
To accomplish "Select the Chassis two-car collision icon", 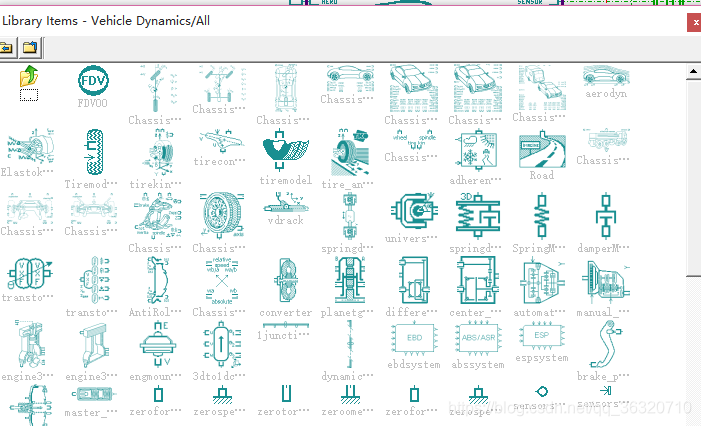I will tap(542, 87).
